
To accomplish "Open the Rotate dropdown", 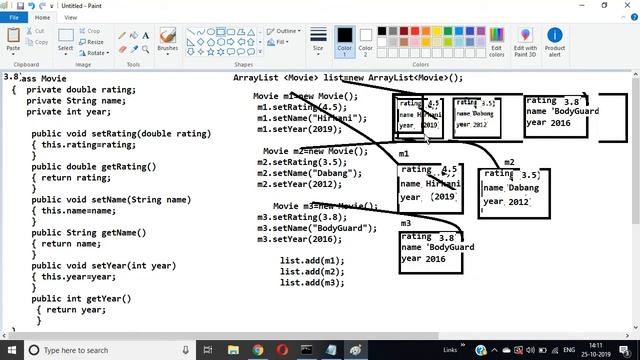I will (94, 53).
